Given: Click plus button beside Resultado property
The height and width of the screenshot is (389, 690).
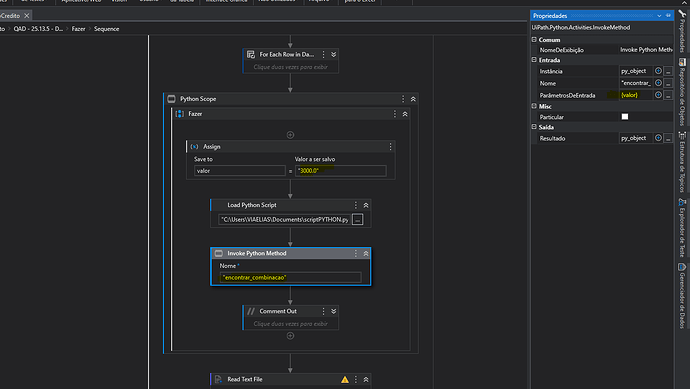Looking at the screenshot, I should [x=658, y=138].
